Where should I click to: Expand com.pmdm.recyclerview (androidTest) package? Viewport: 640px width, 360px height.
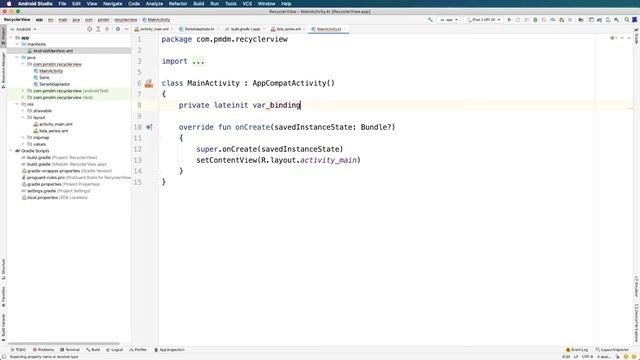click(x=23, y=91)
